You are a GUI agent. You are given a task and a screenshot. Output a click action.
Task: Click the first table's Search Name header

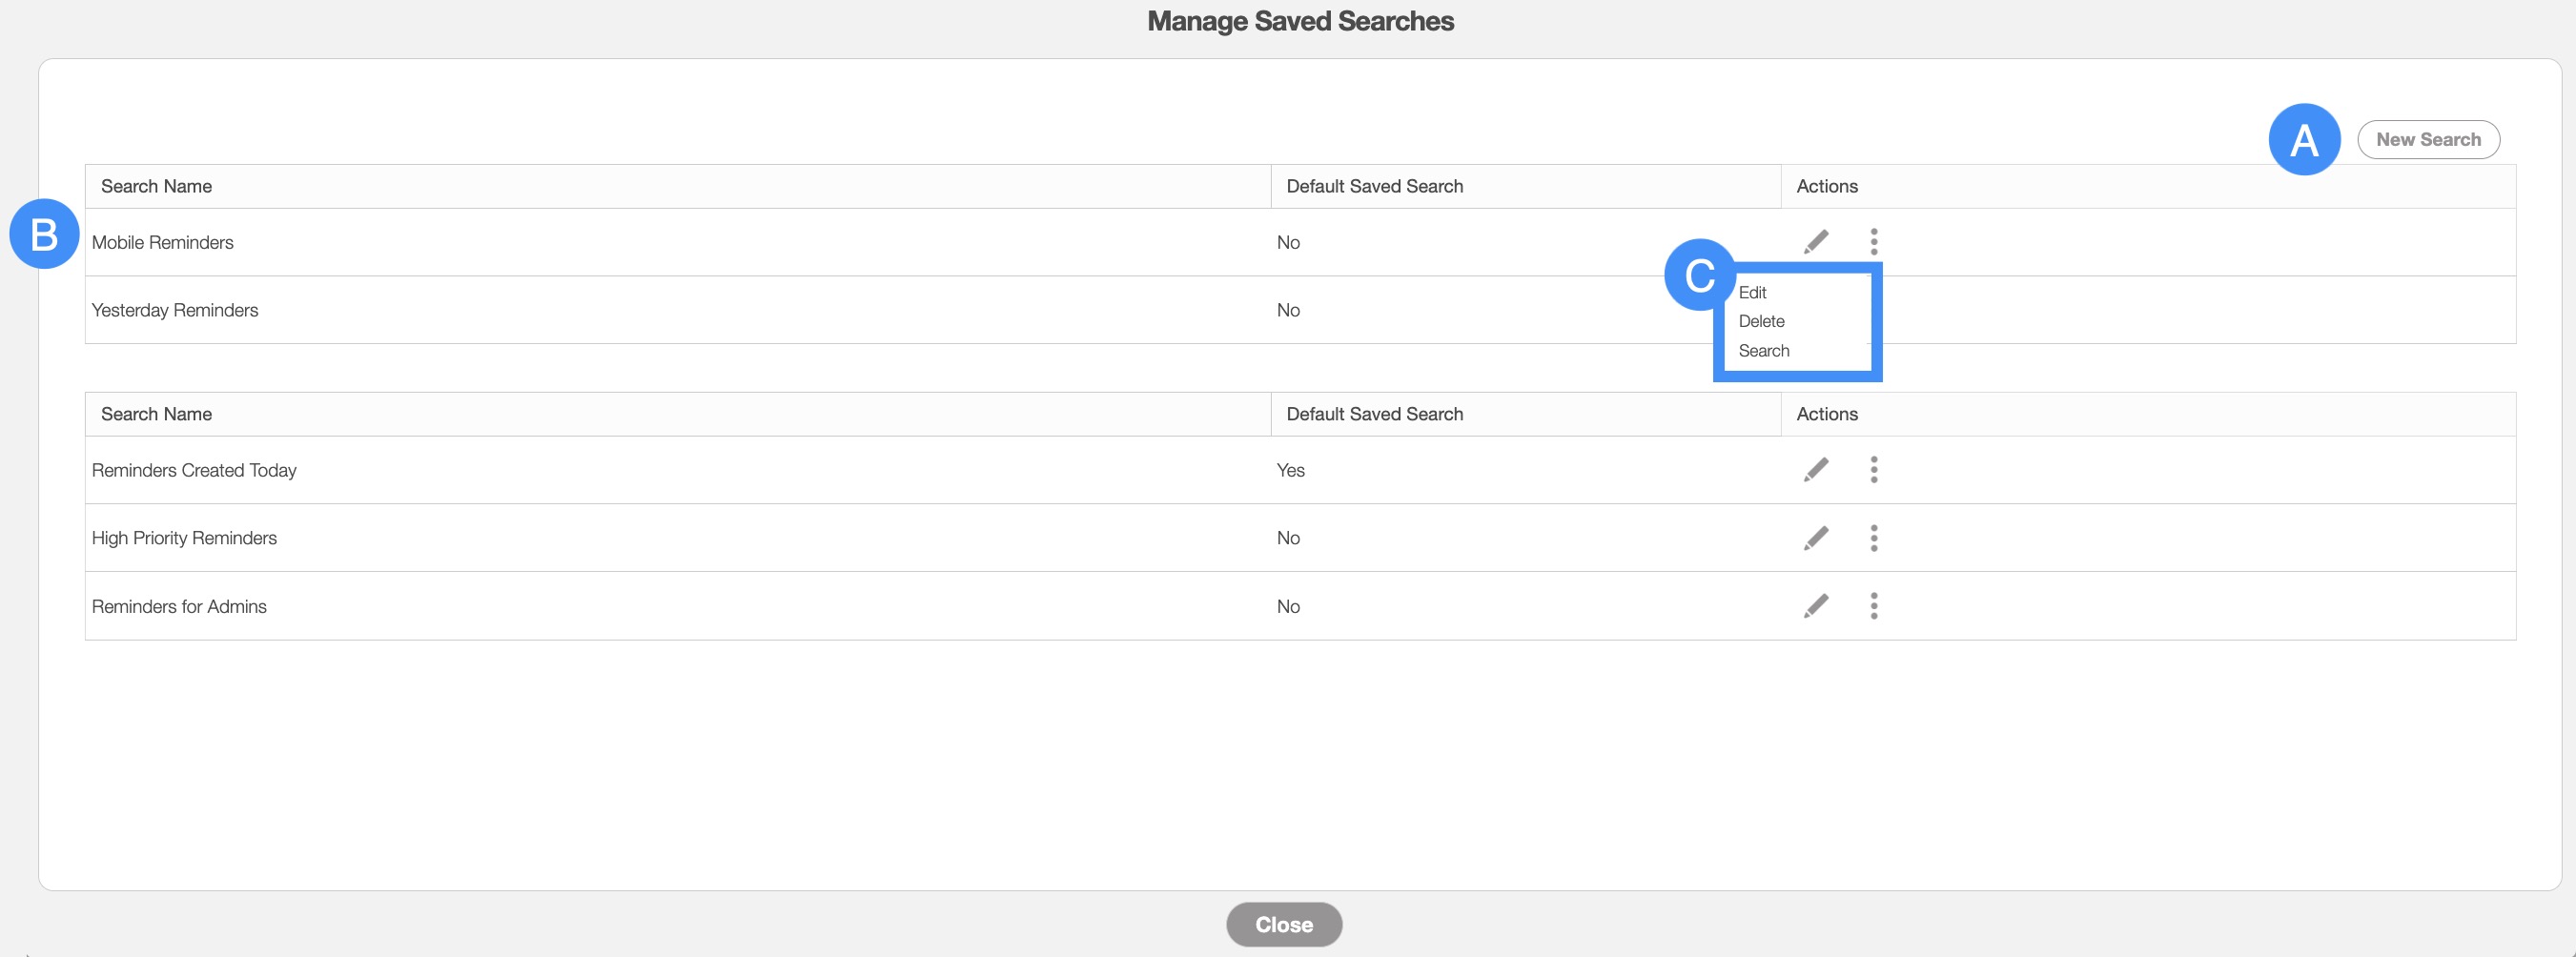pos(156,187)
